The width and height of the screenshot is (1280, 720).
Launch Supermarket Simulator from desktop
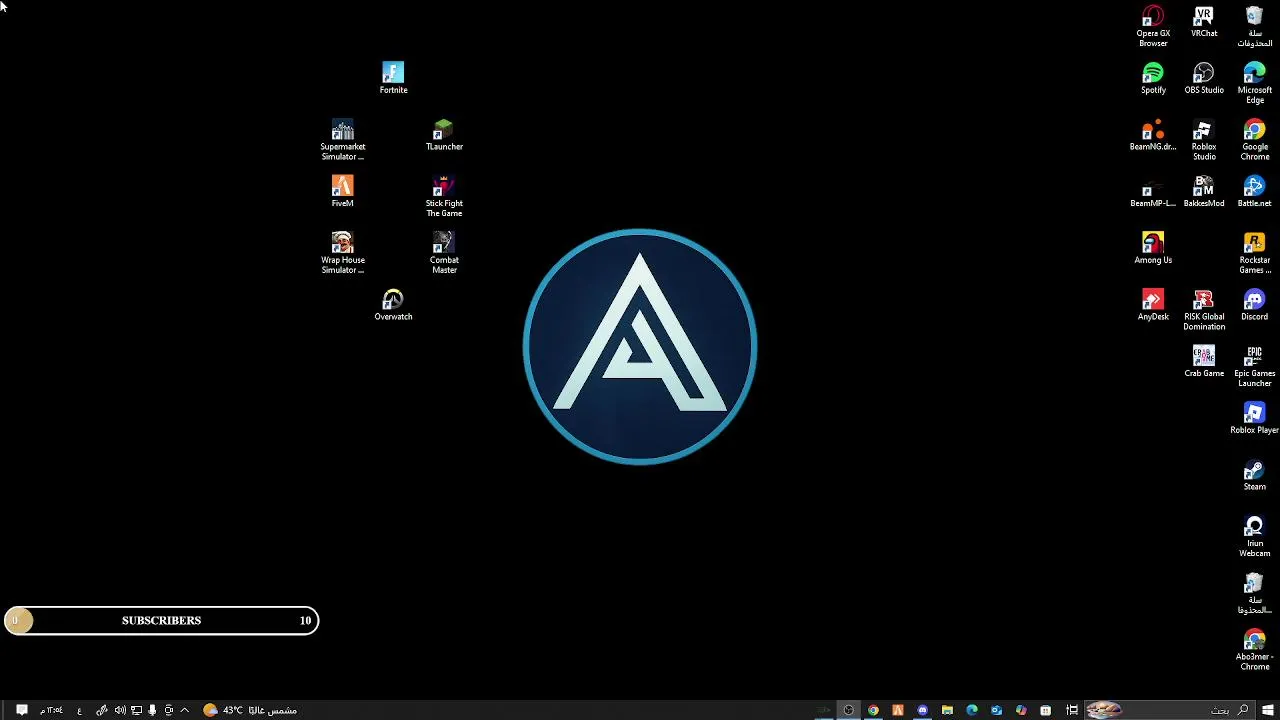click(x=342, y=140)
